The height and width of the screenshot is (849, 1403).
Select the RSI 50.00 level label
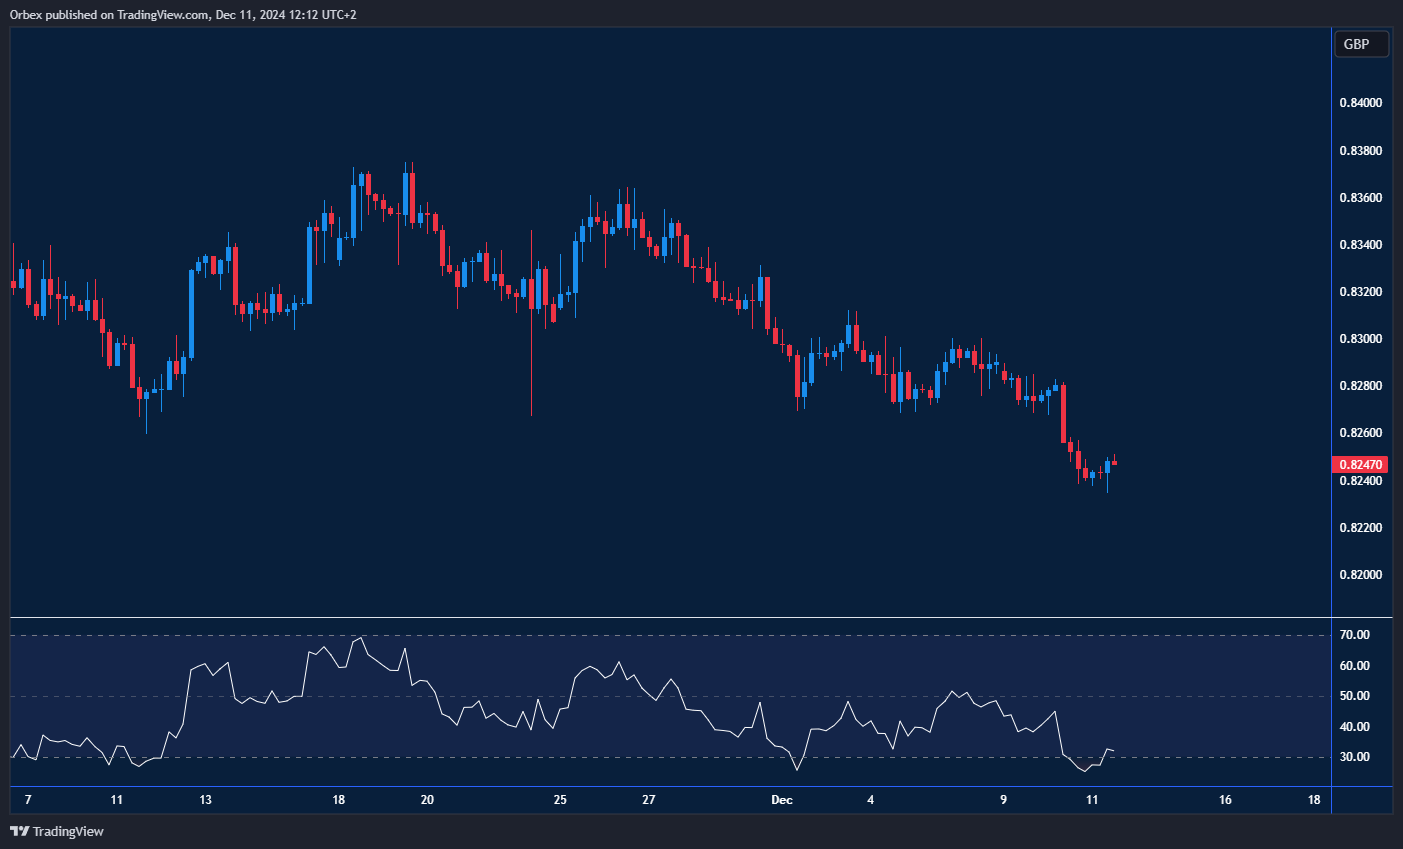pyautogui.click(x=1354, y=696)
